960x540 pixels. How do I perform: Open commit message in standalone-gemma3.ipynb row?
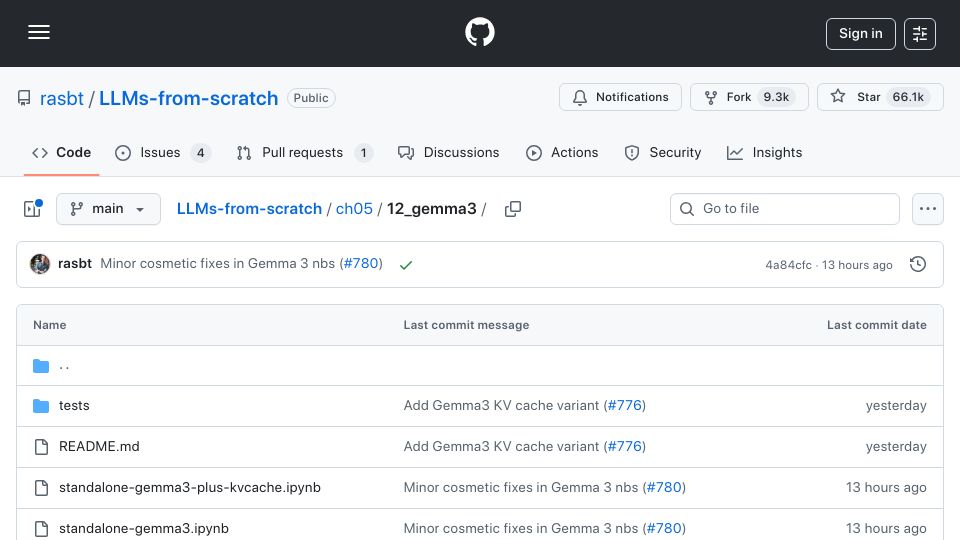[520, 528]
